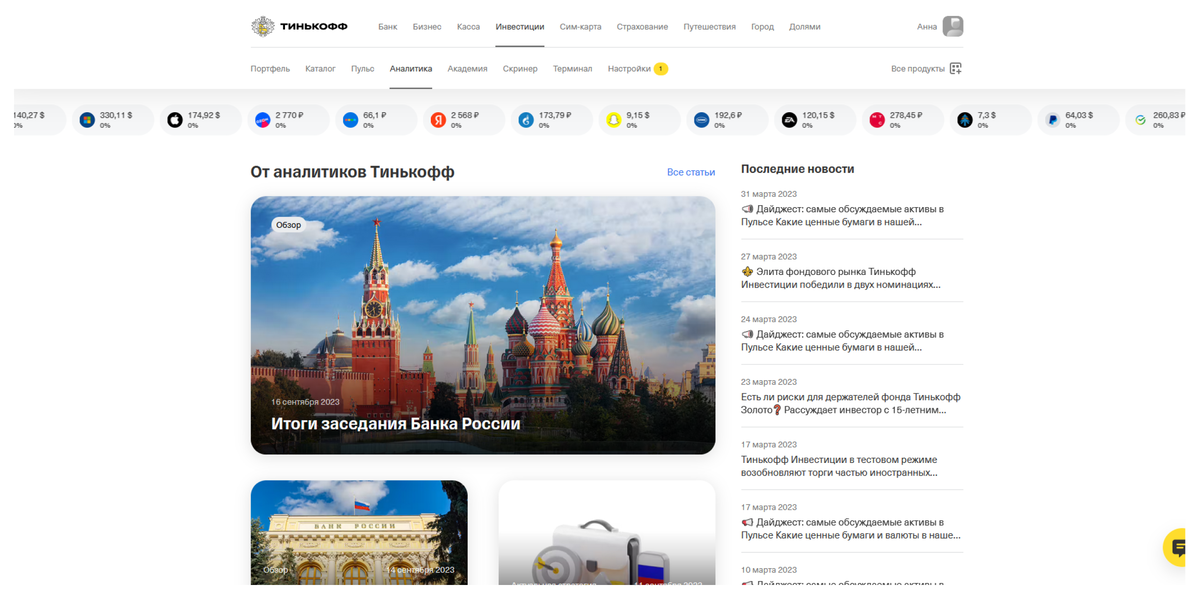Switch to the Академия tab
Screen dimensions: 1200x599
467,69
